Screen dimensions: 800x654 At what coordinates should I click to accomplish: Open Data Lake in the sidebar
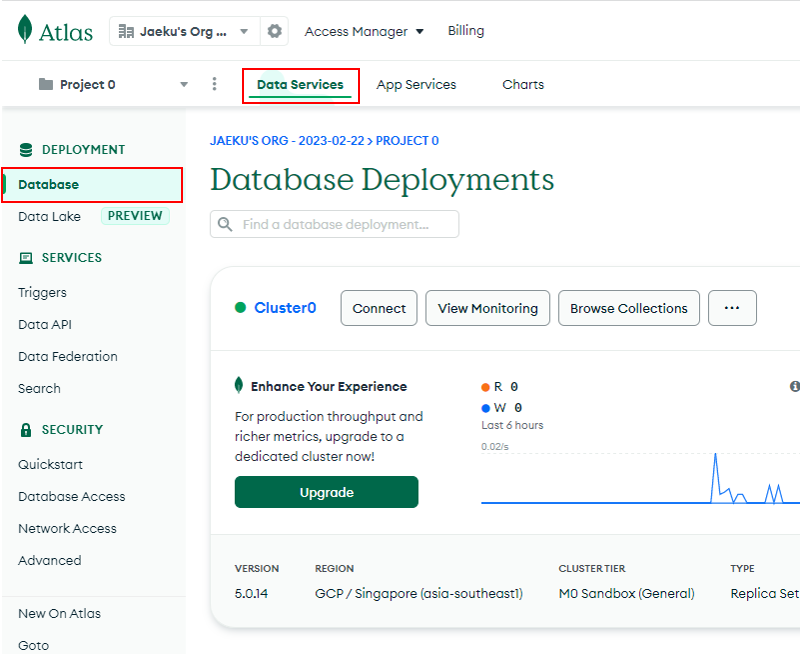click(x=49, y=217)
